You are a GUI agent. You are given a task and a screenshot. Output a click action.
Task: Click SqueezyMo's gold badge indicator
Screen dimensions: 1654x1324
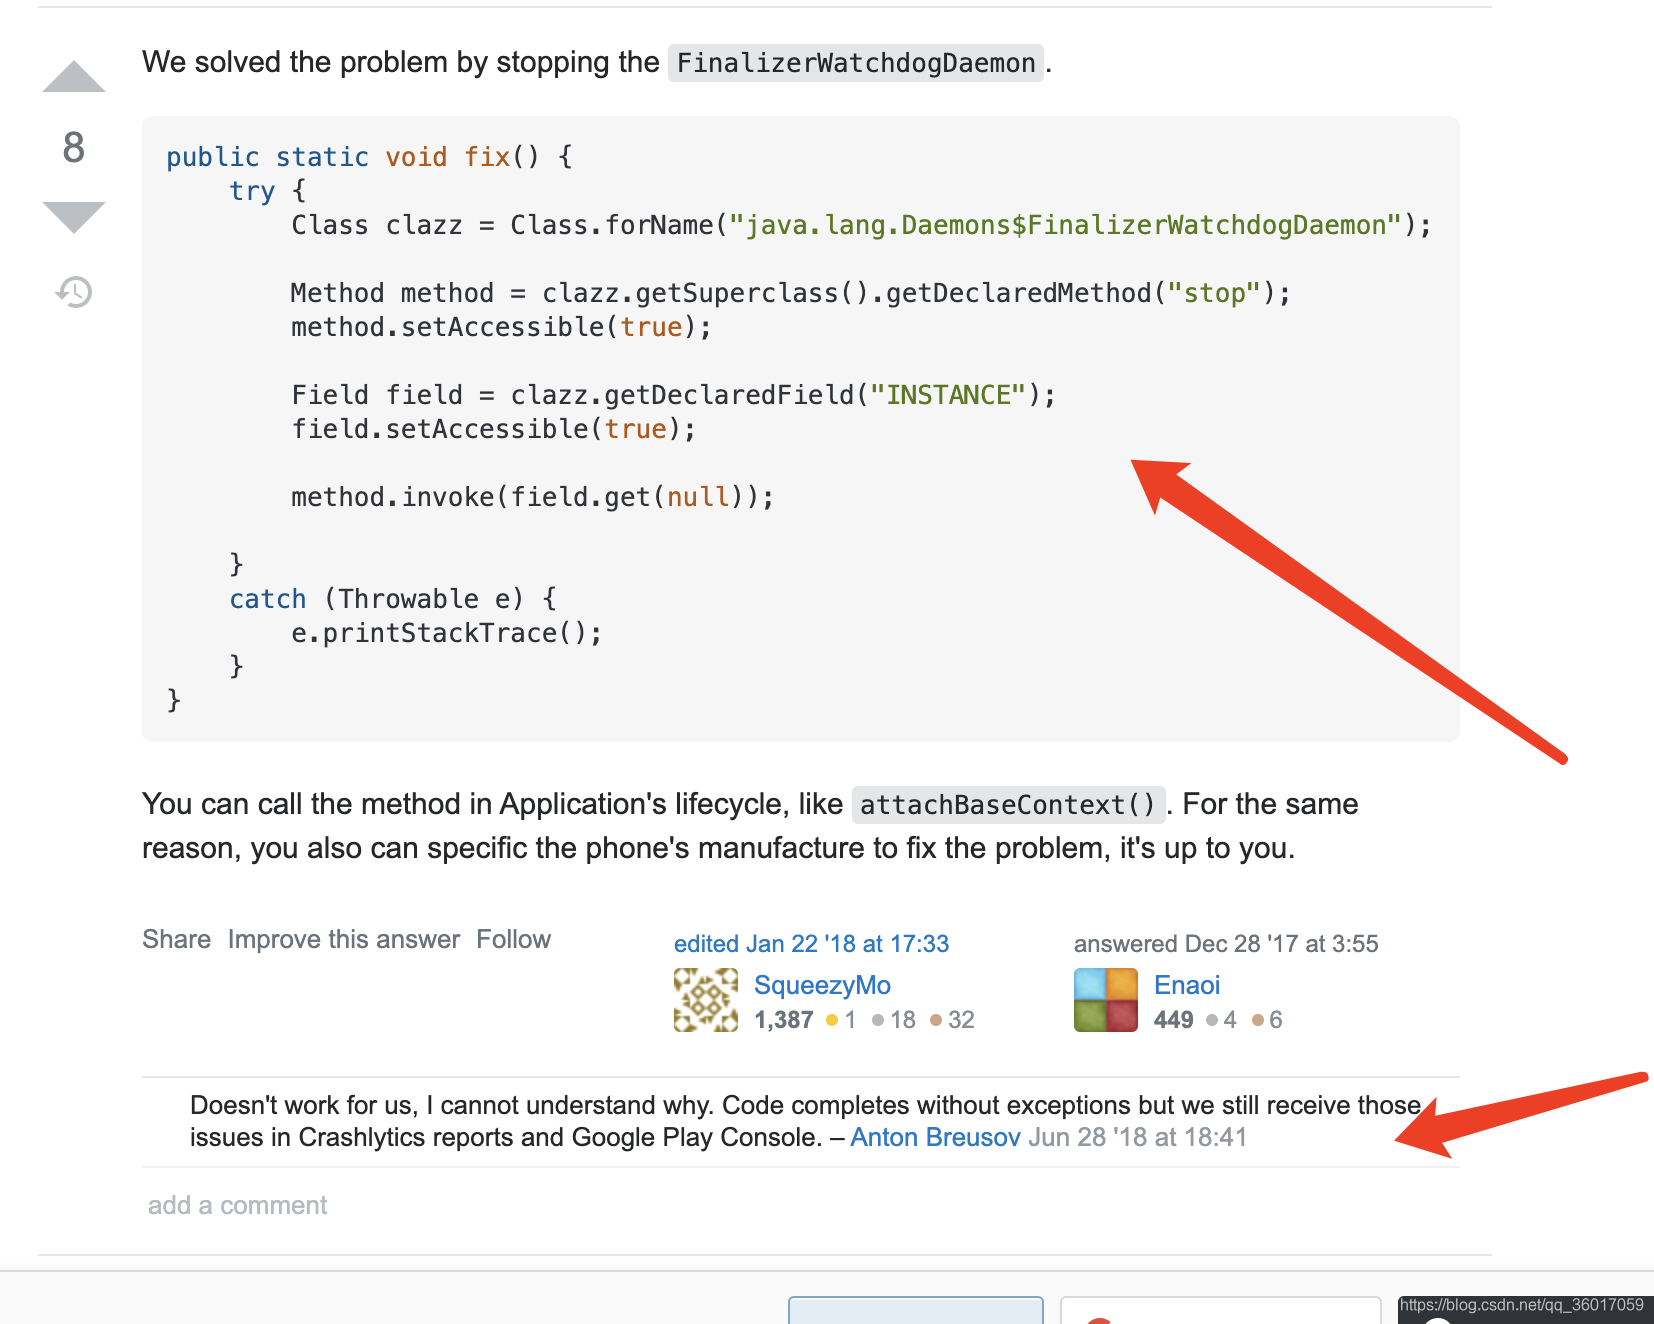840,1020
